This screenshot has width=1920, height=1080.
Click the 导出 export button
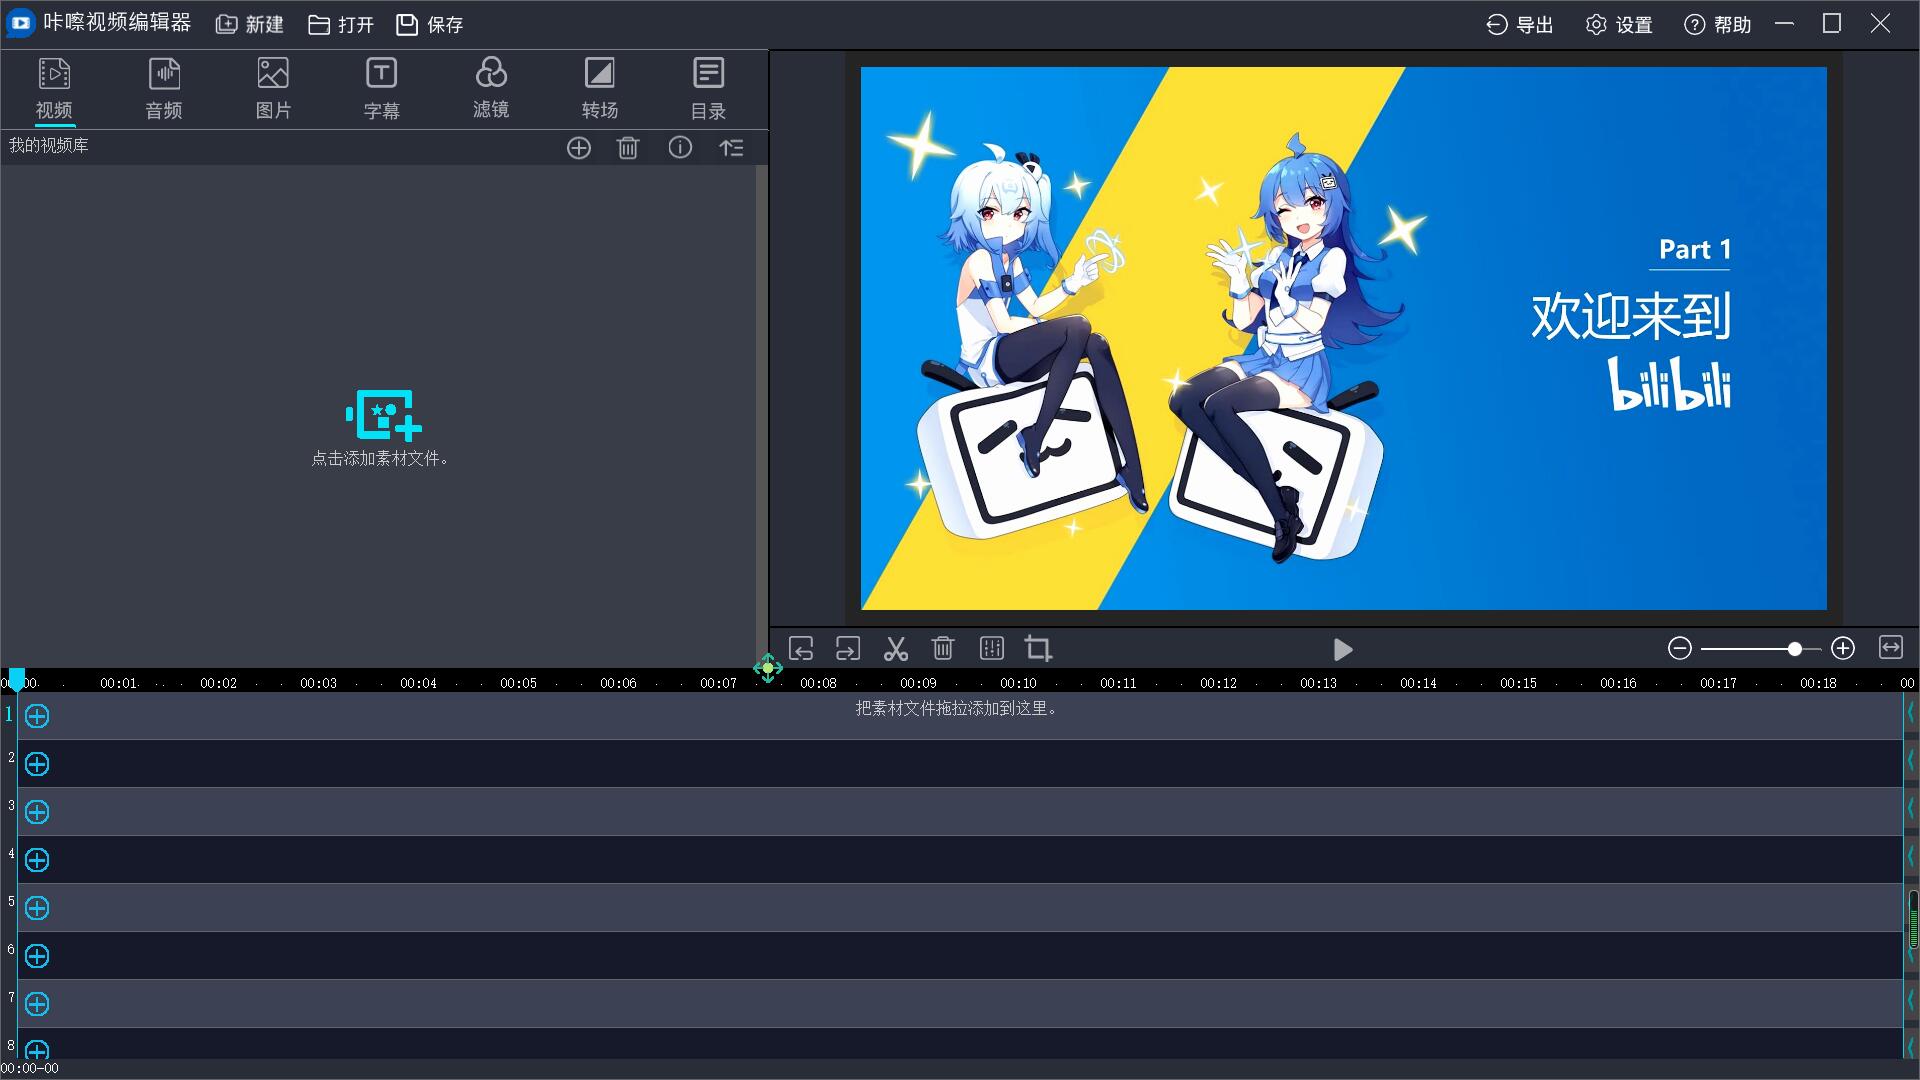pos(1519,25)
